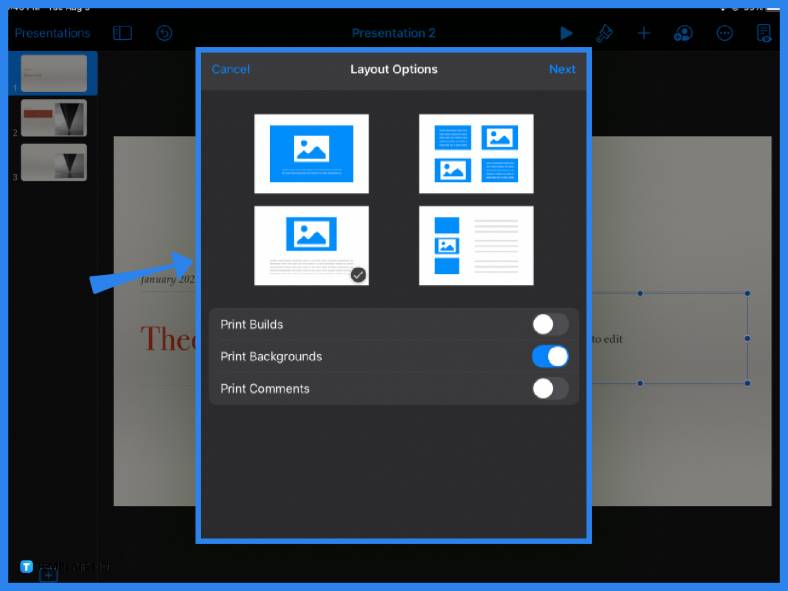Screen dimensions: 788x591
Task: Toggle the slide navigator view icon
Action: click(122, 33)
